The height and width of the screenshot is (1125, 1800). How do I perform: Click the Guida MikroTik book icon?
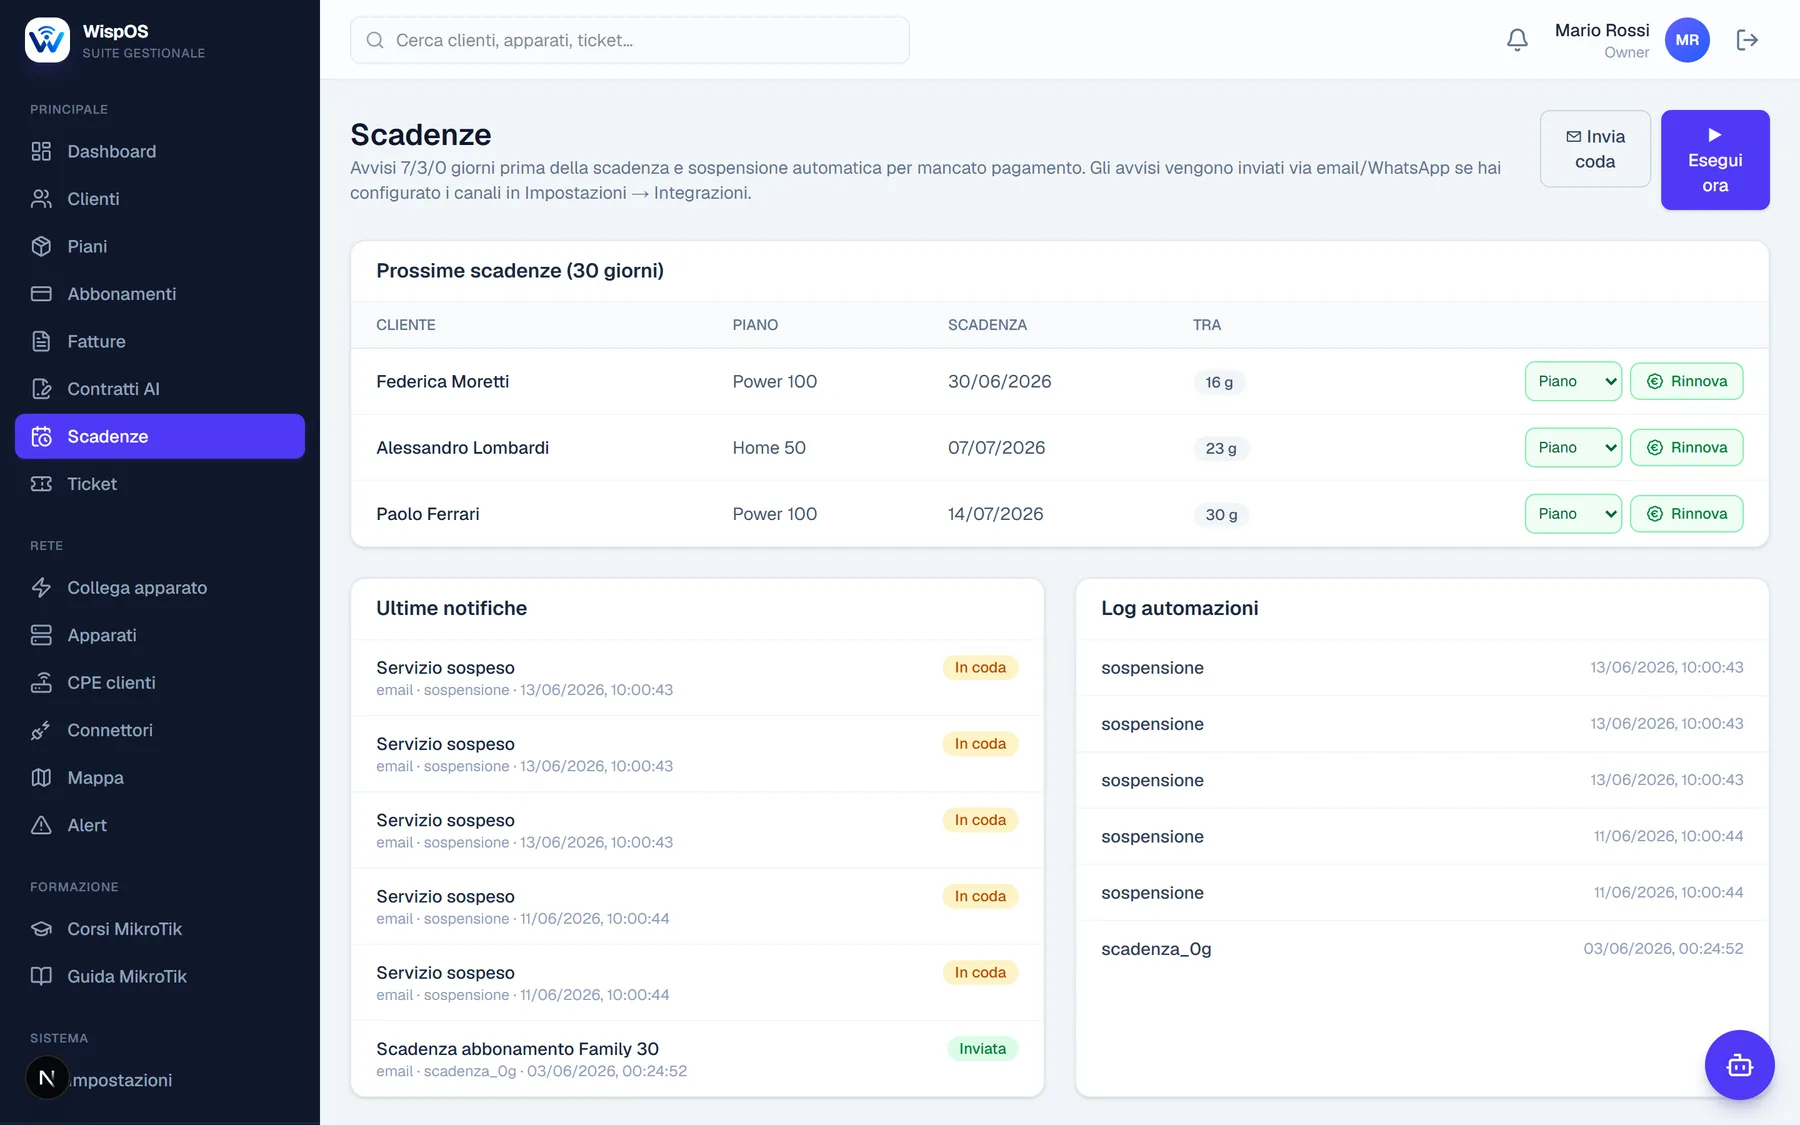pyautogui.click(x=41, y=976)
